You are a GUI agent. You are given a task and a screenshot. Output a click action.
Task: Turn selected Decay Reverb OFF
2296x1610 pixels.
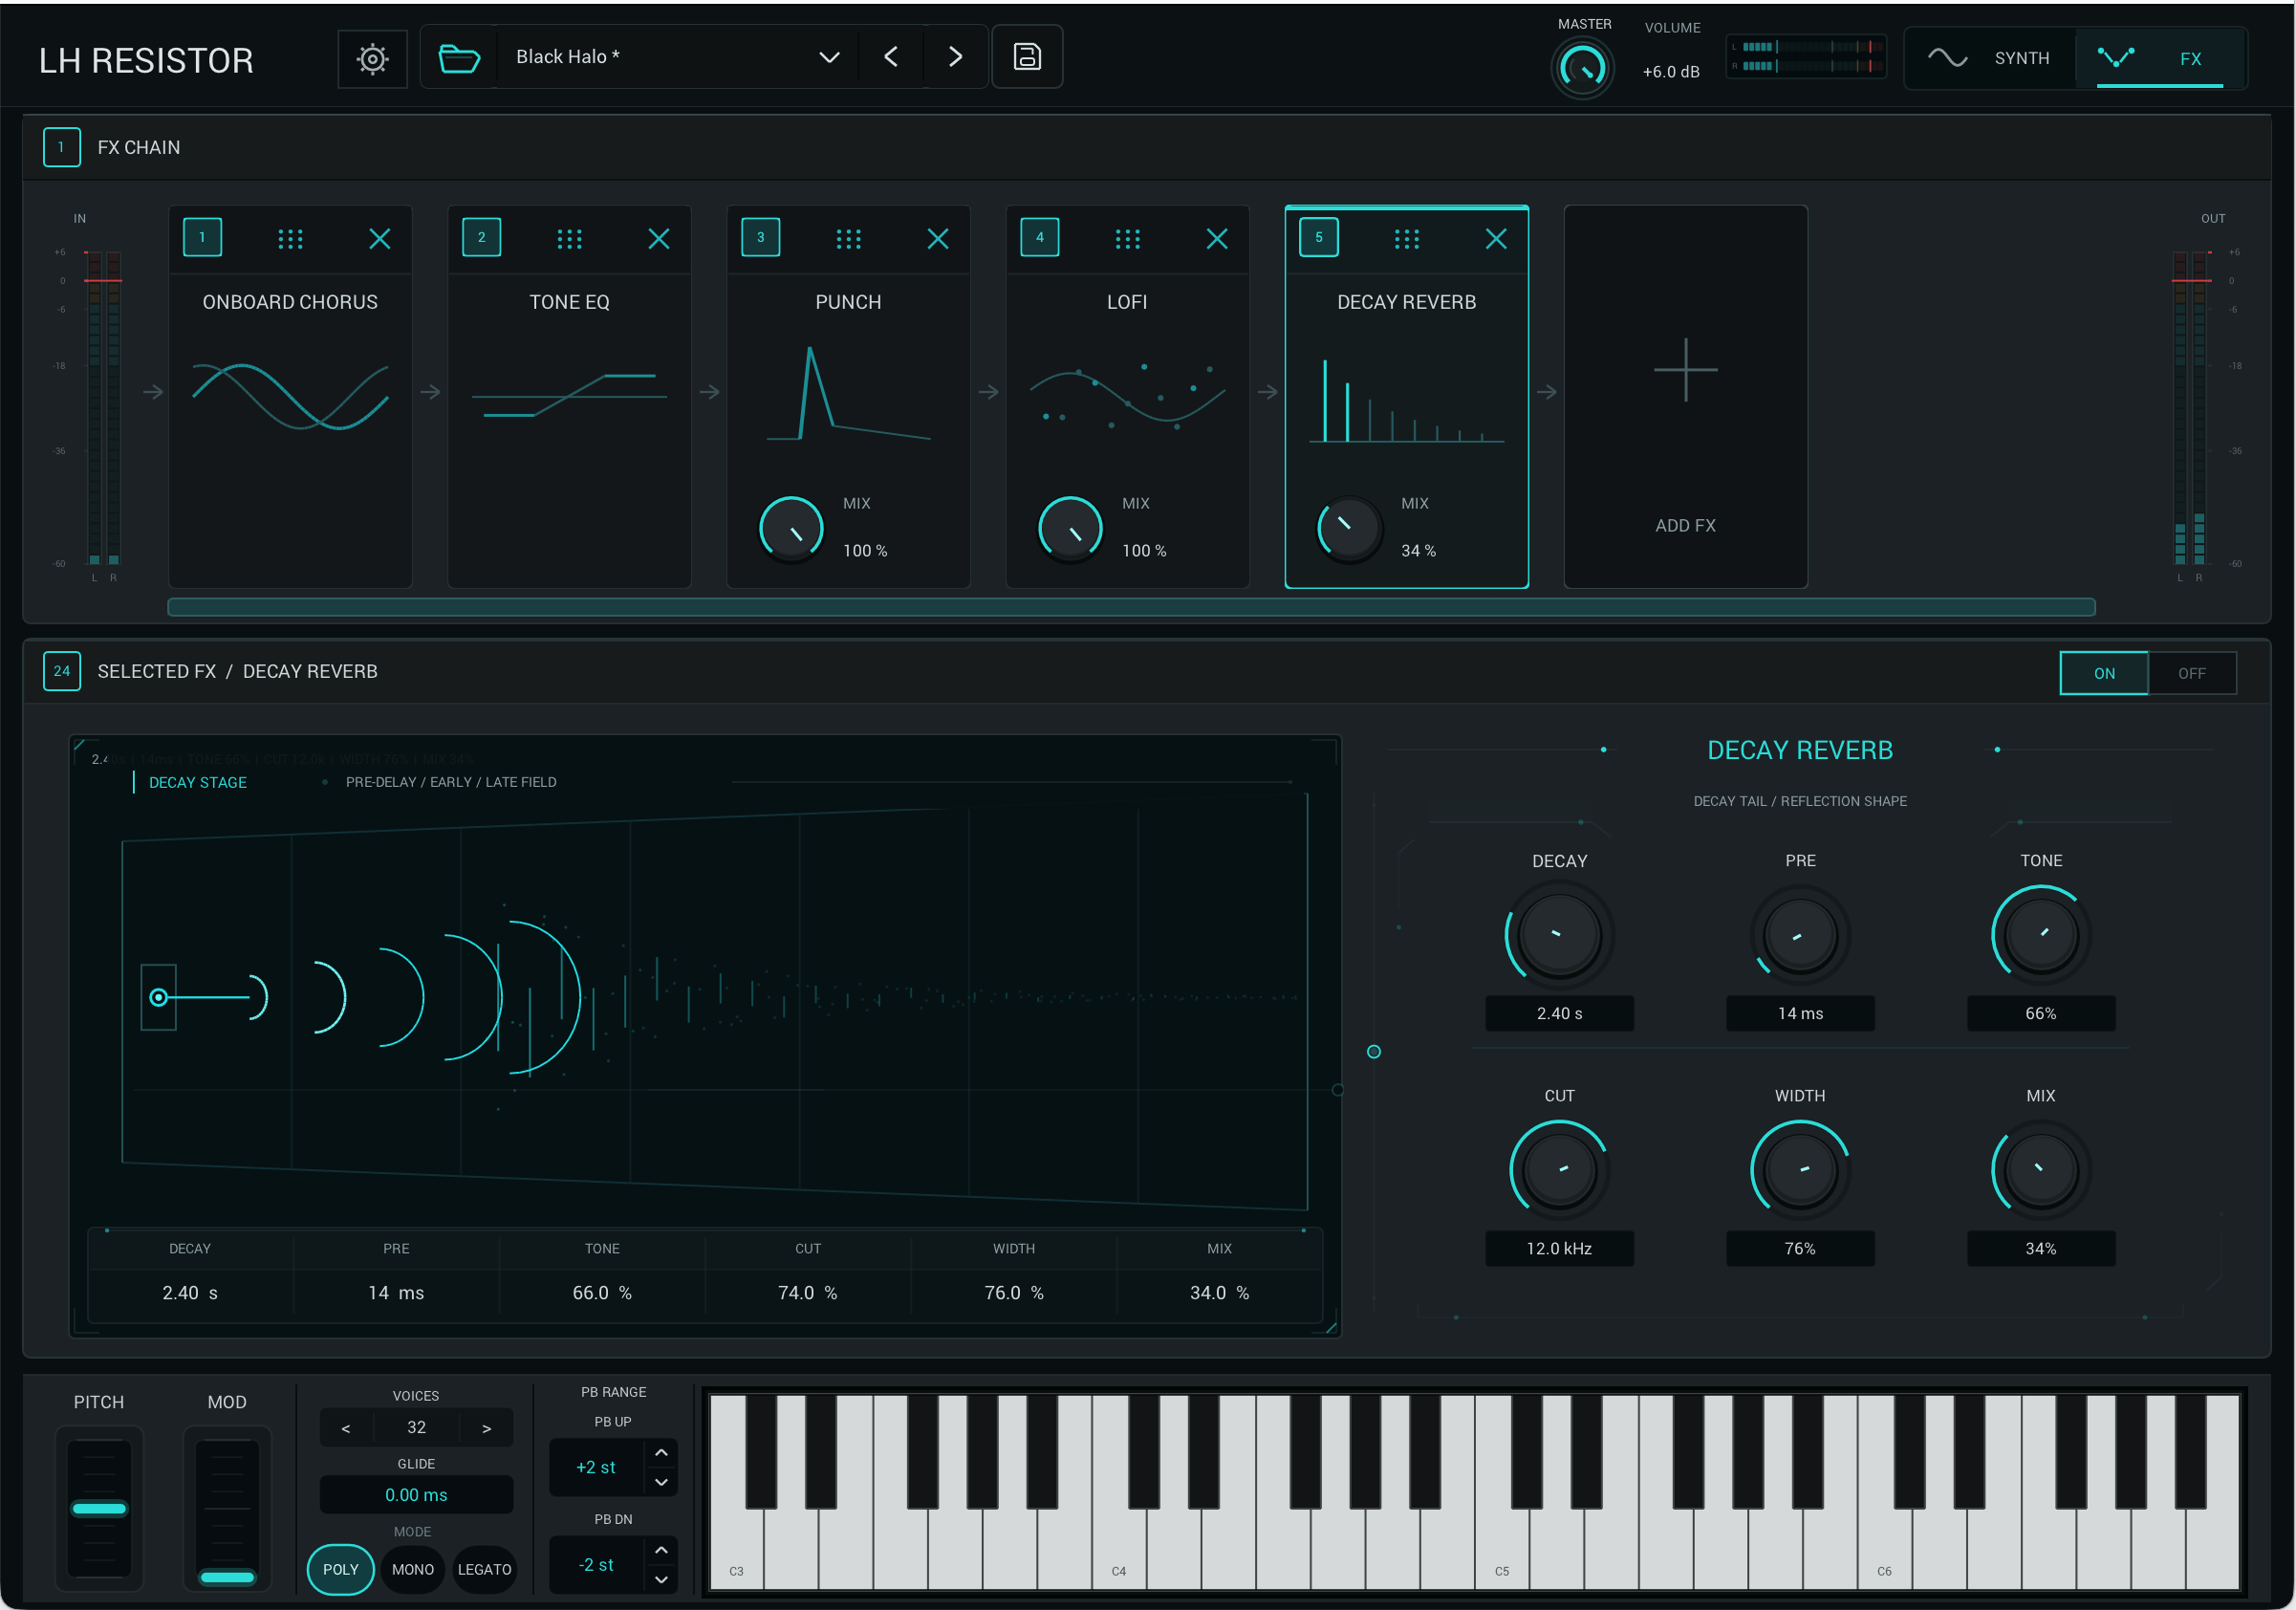coord(2191,673)
